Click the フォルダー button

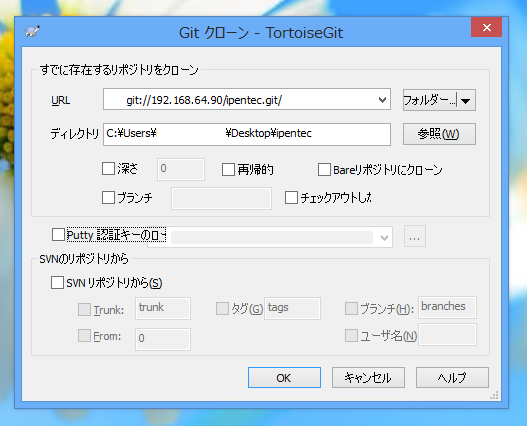(x=430, y=100)
